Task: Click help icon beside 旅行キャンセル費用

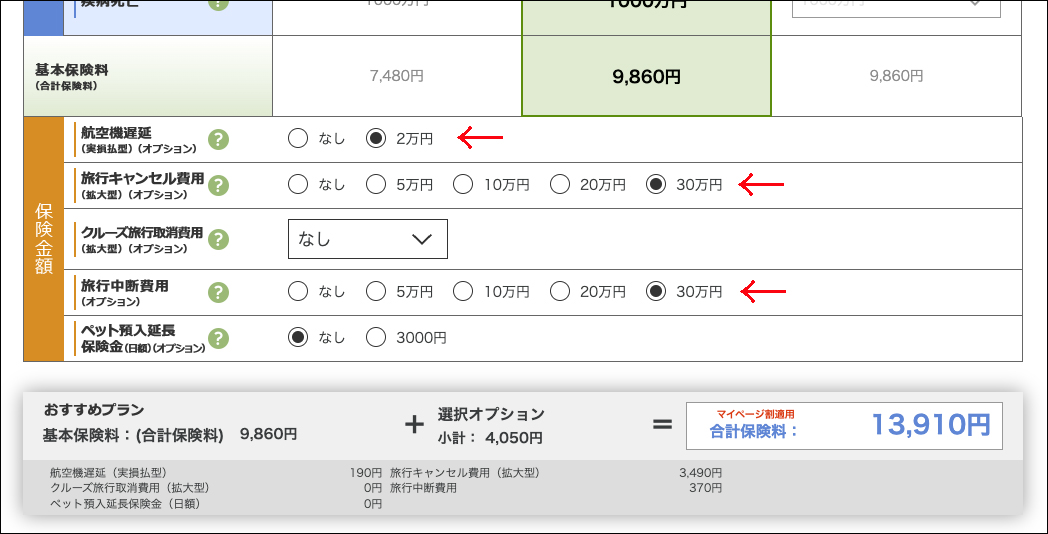Action: pyautogui.click(x=218, y=185)
